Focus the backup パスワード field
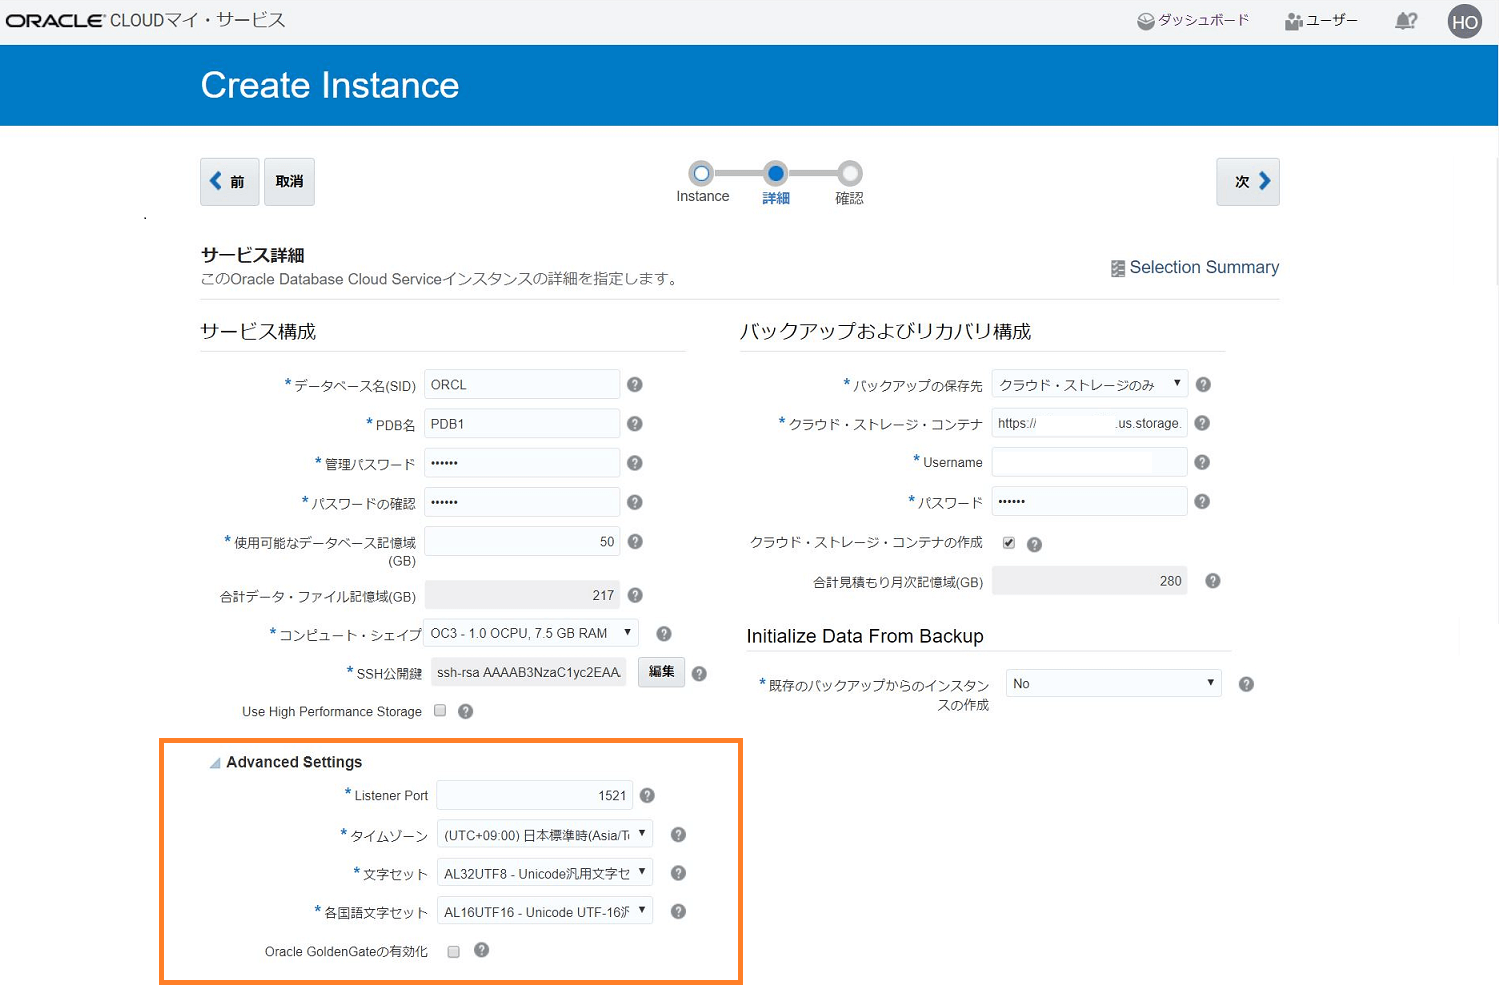This screenshot has height=1005, width=1502. (x=1090, y=501)
